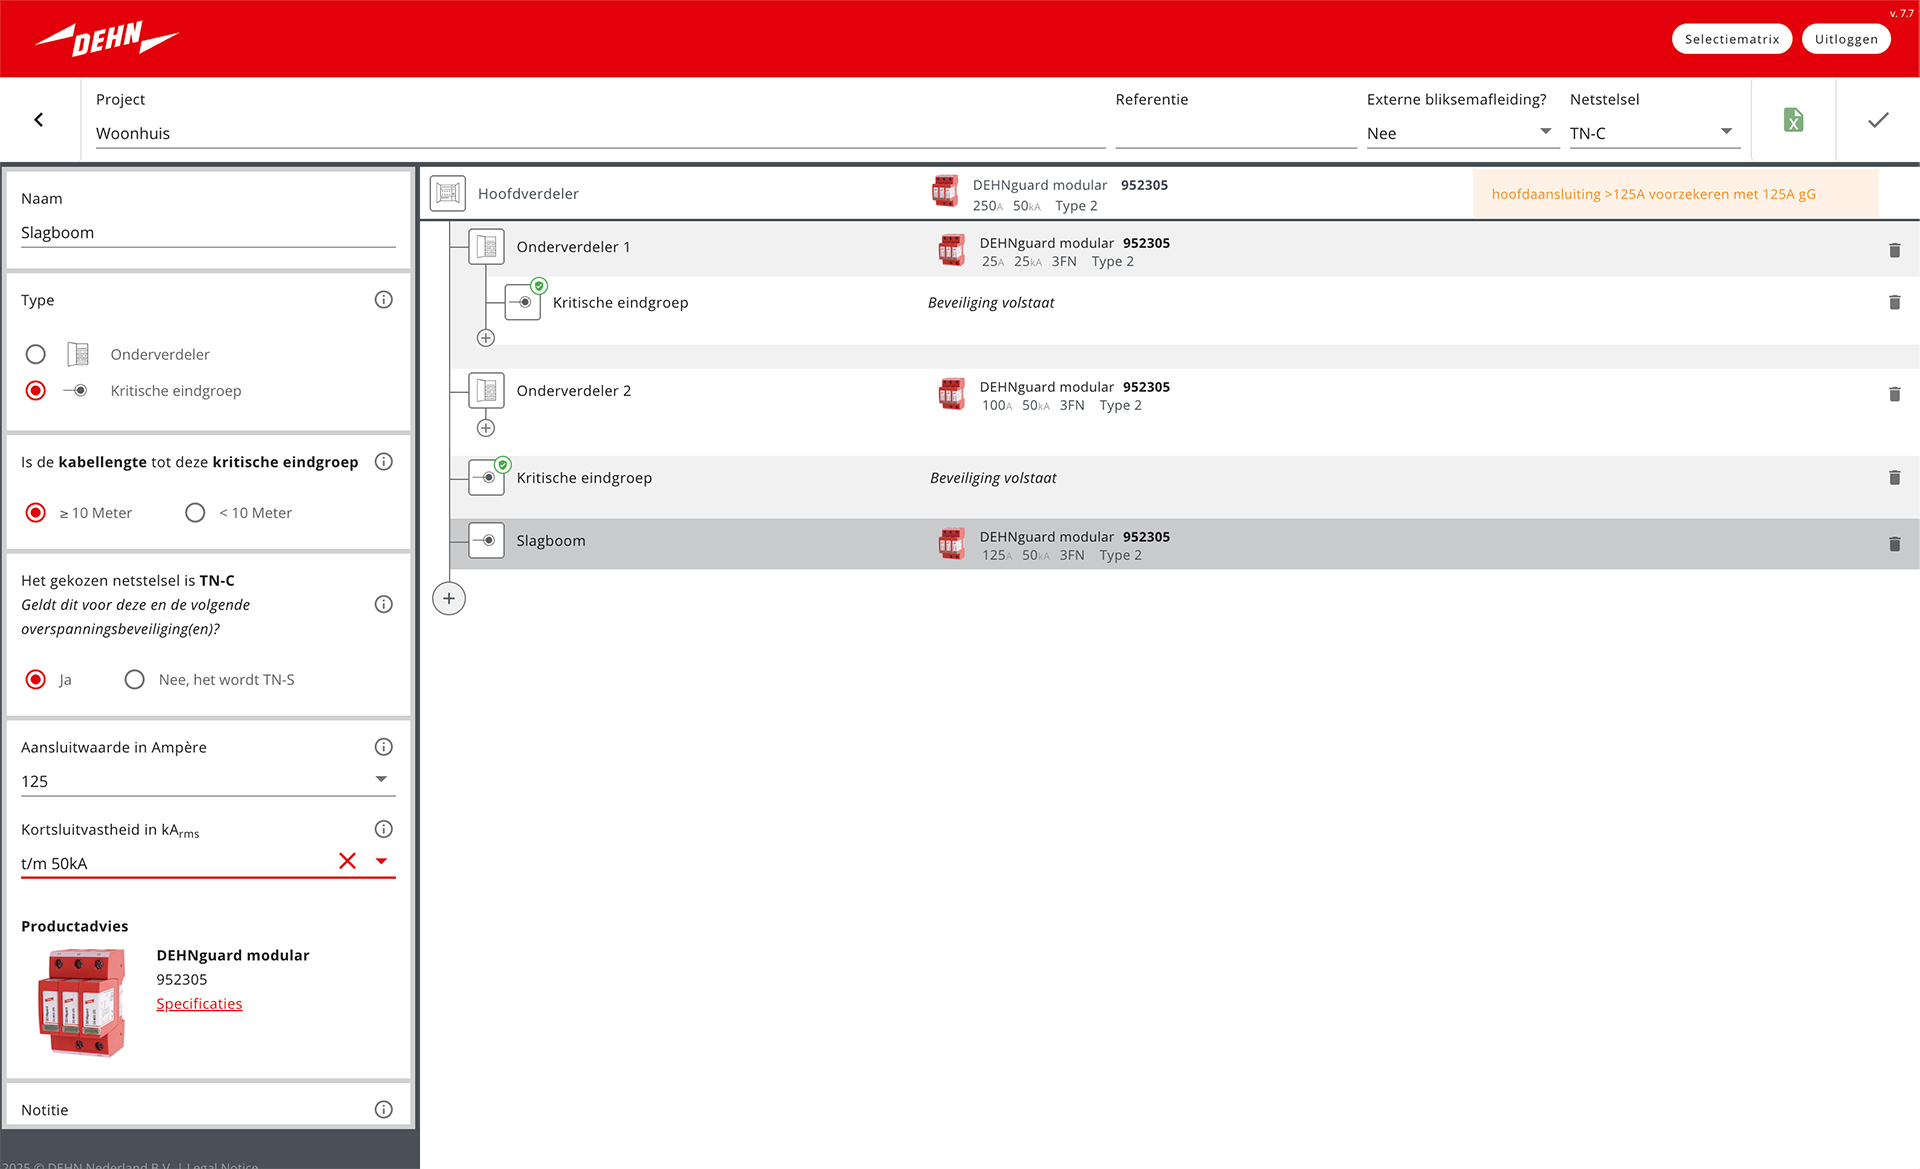Choose ≥ 10 Meter cable length
Image resolution: width=1920 pixels, height=1169 pixels.
36,513
